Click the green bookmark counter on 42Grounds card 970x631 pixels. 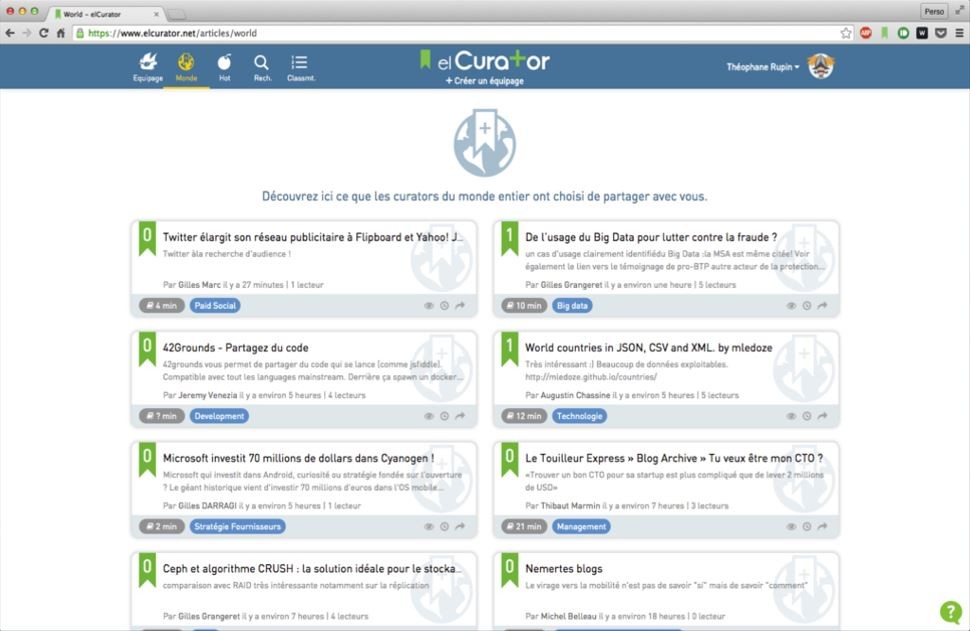pos(147,349)
